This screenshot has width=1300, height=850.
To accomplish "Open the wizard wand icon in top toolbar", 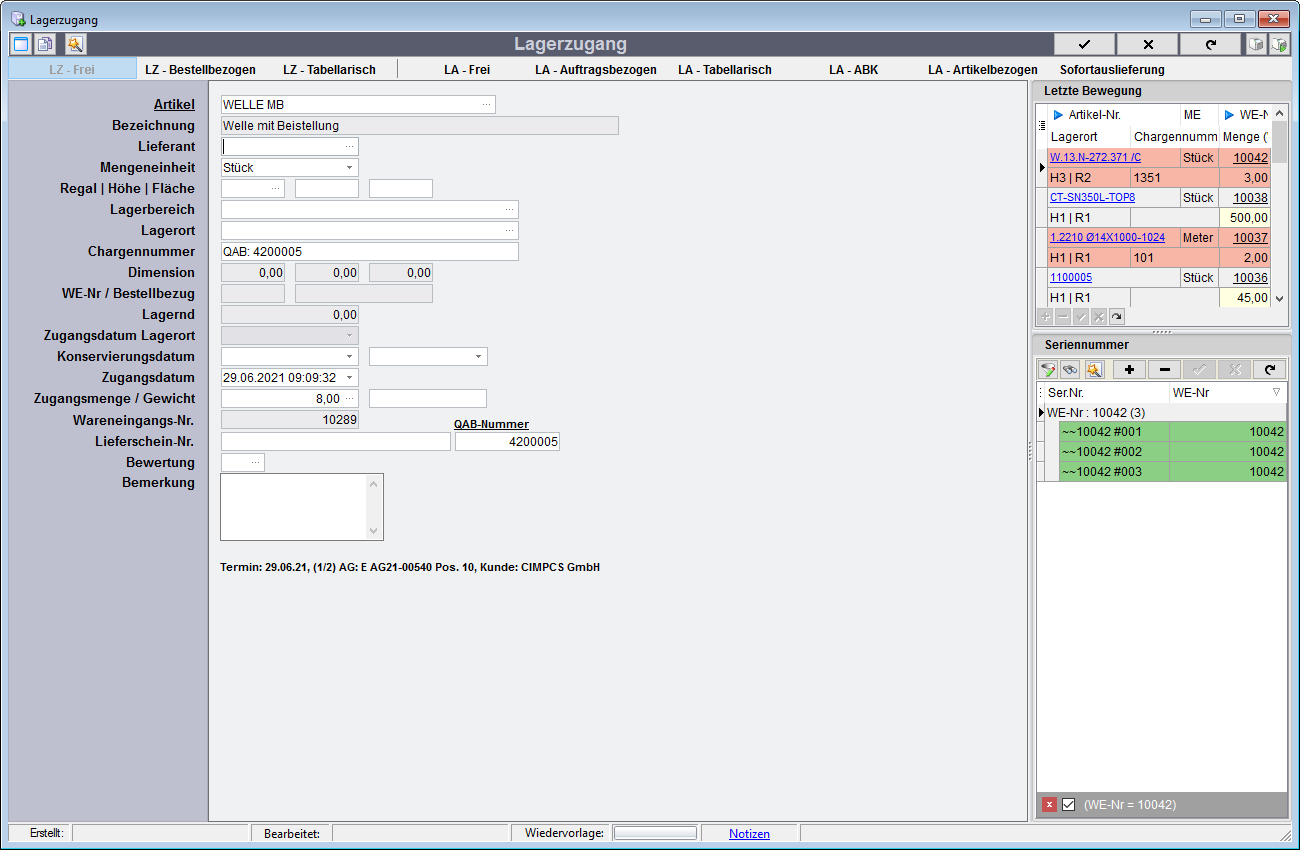I will coord(75,44).
